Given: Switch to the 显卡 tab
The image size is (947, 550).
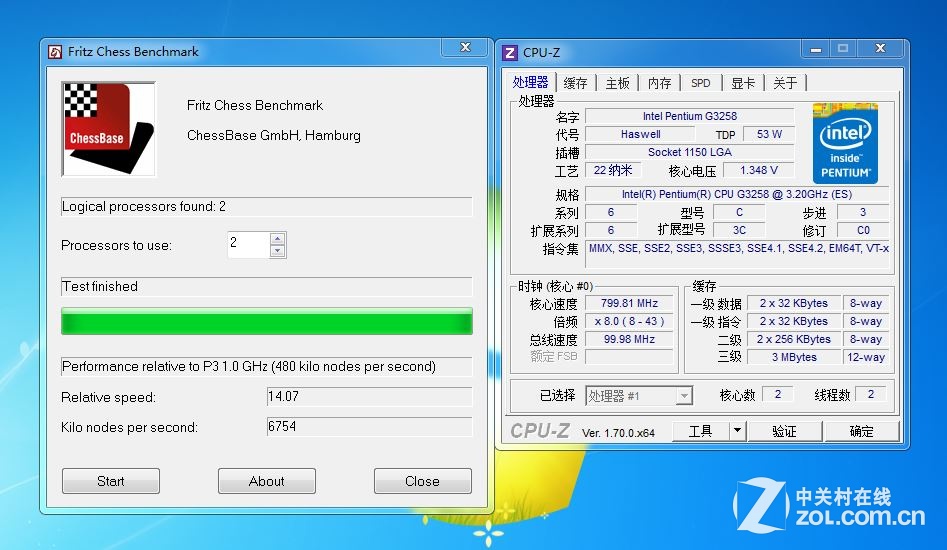Looking at the screenshot, I should (743, 83).
